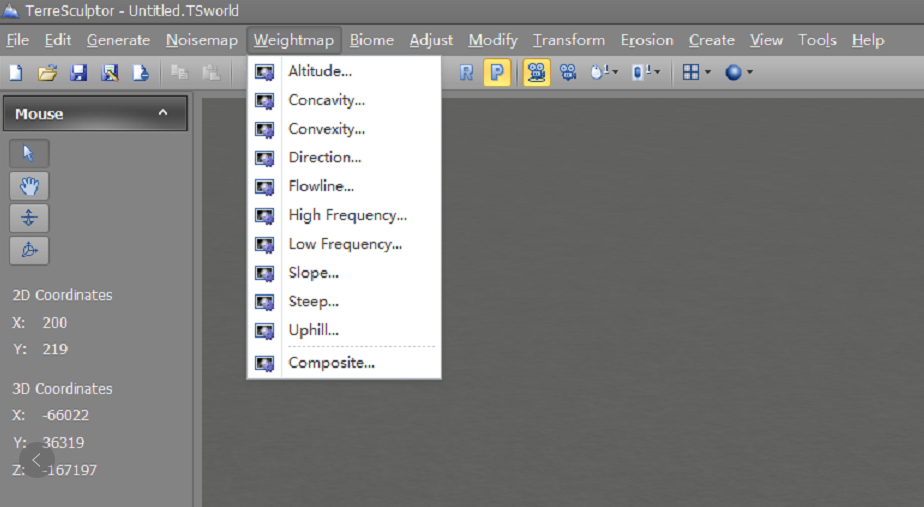Click the 2D X value 200
The width and height of the screenshot is (924, 507).
tap(55, 323)
